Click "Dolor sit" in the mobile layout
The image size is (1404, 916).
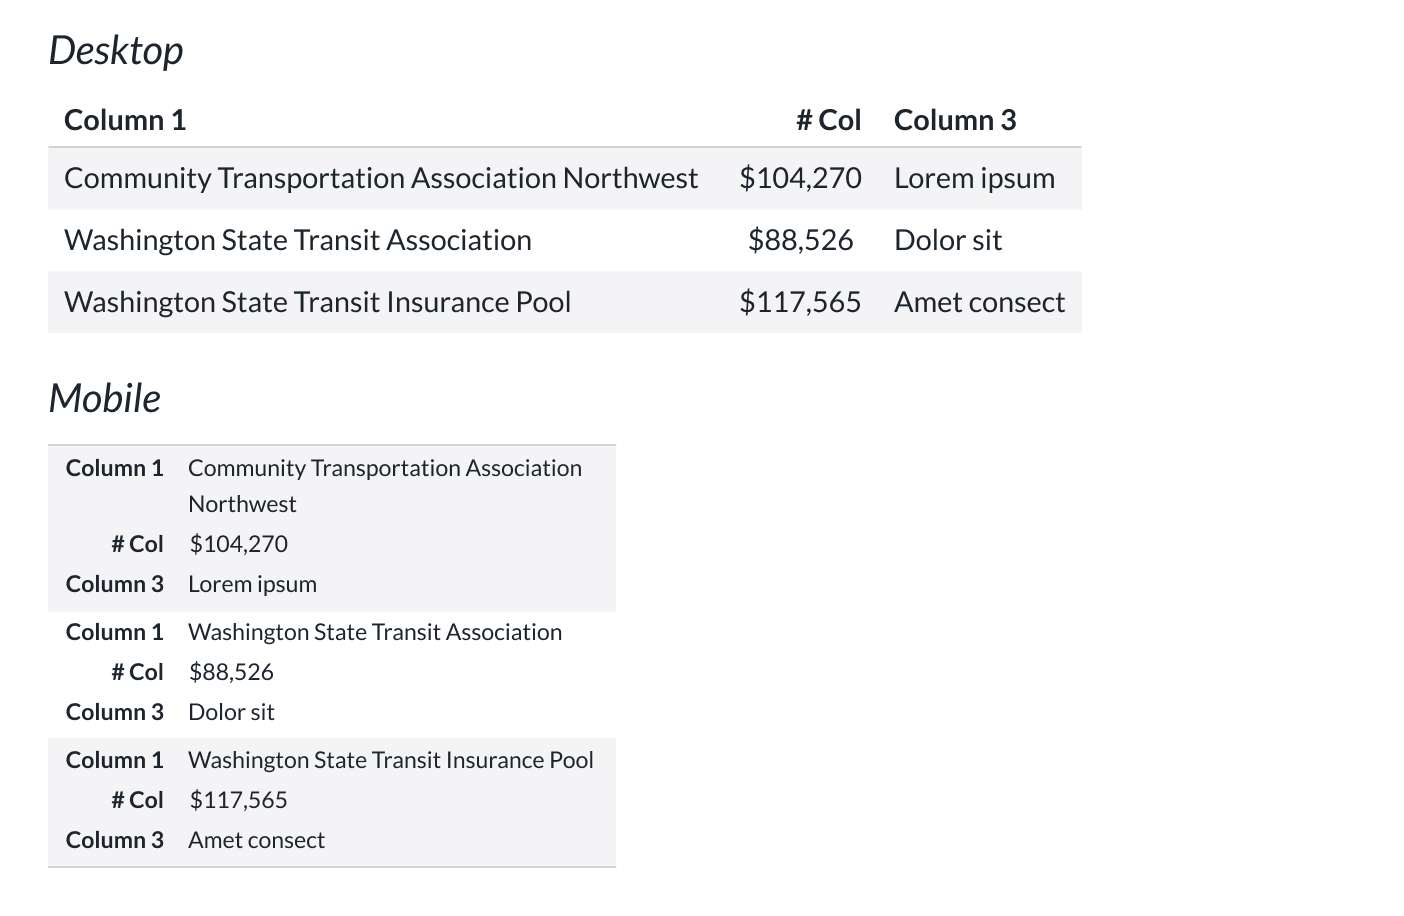pyautogui.click(x=232, y=712)
